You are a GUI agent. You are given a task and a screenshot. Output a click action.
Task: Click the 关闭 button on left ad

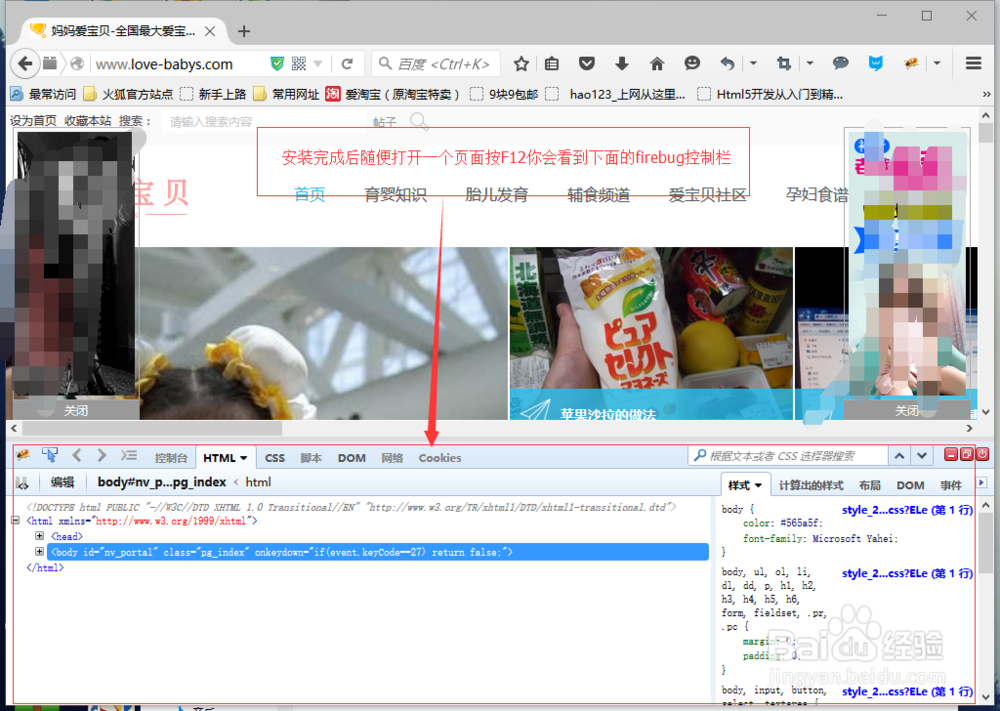tap(76, 411)
